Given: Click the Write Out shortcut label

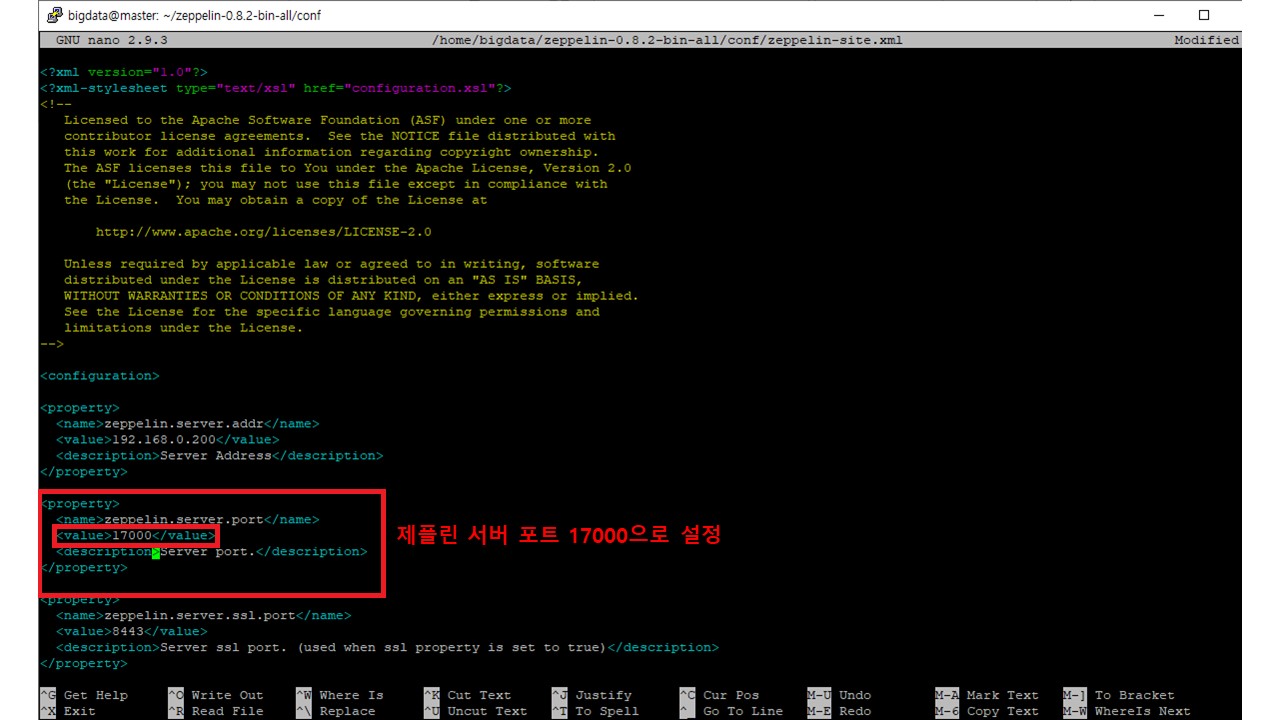Looking at the screenshot, I should 228,696.
